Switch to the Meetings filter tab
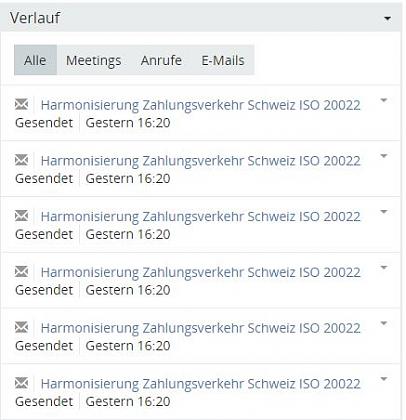 pyautogui.click(x=94, y=60)
